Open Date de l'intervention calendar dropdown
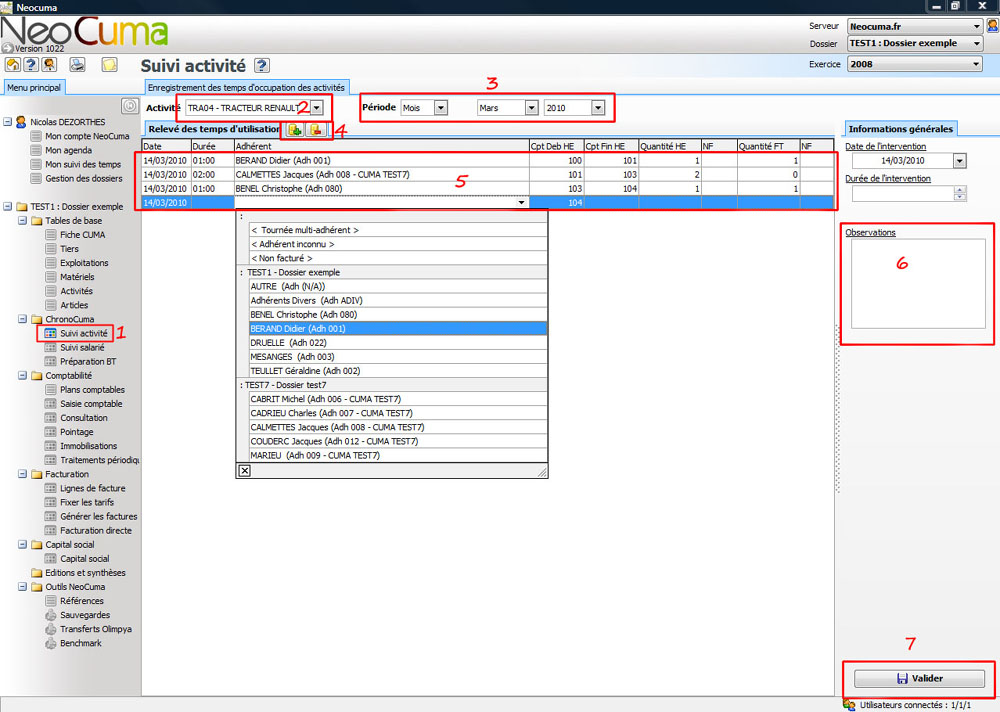This screenshot has height=712, width=1000. click(x=960, y=161)
